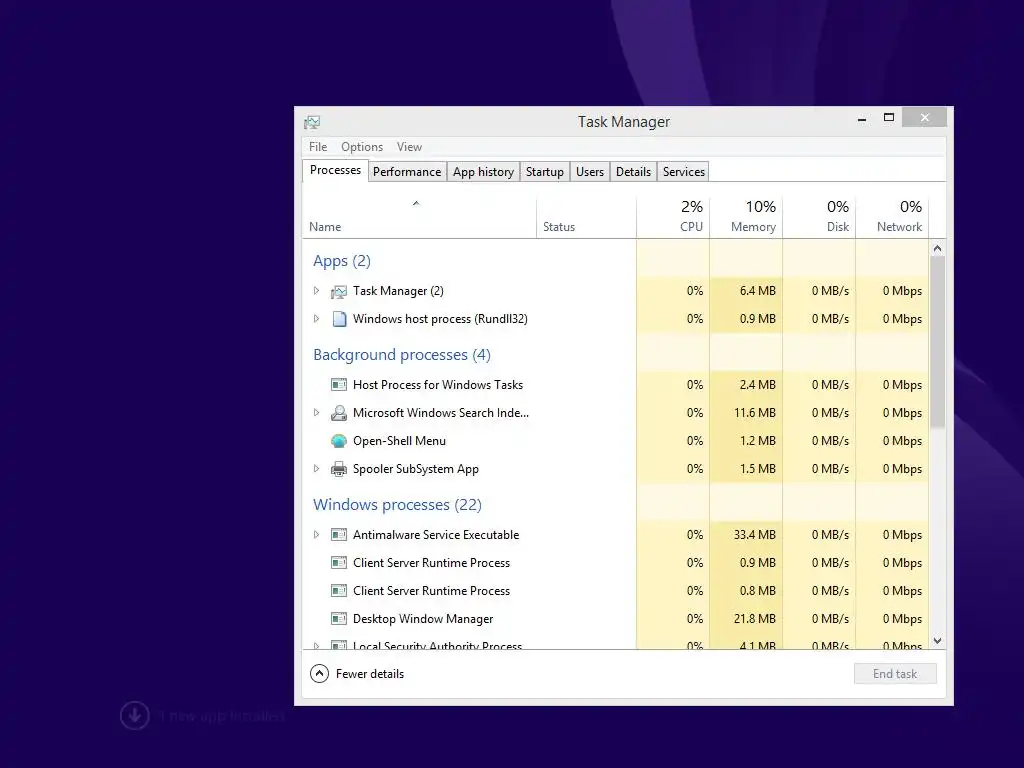
Task: Open the Options menu
Action: (x=362, y=147)
